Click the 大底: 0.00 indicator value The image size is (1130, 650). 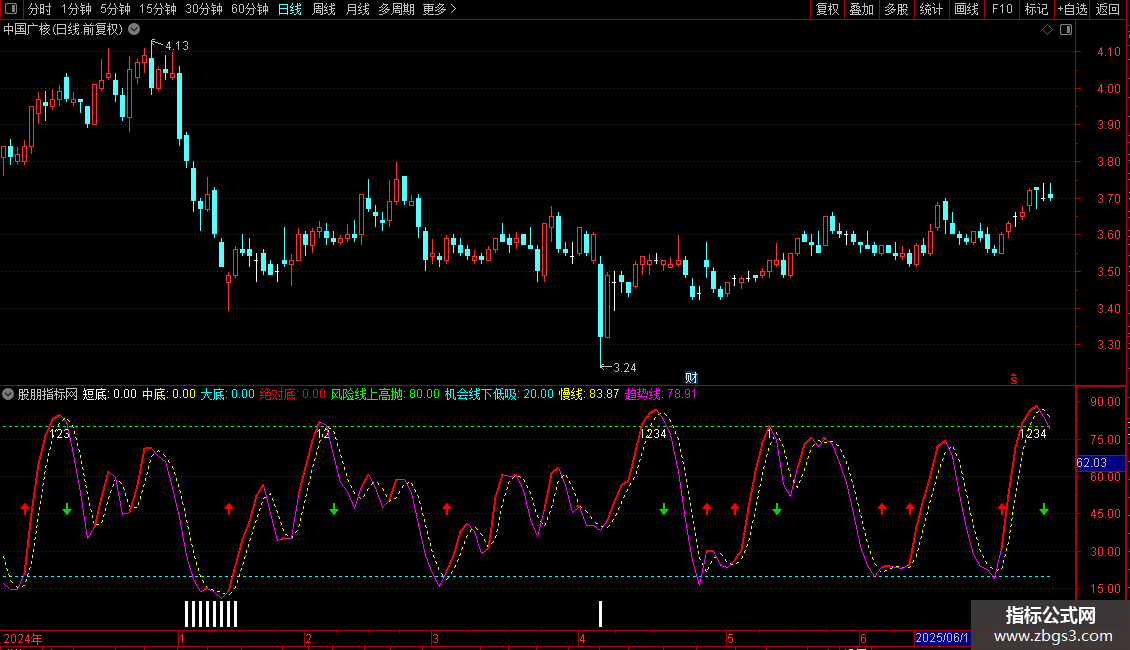click(x=228, y=394)
